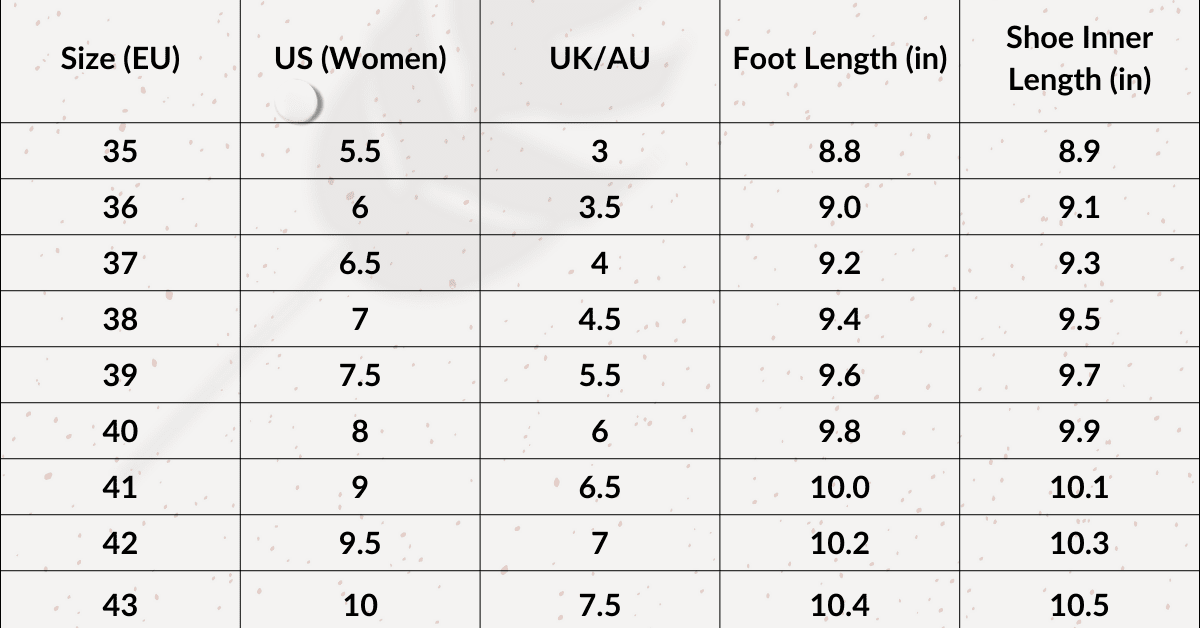Click shoe inner length 8.9 cell

point(1079,152)
